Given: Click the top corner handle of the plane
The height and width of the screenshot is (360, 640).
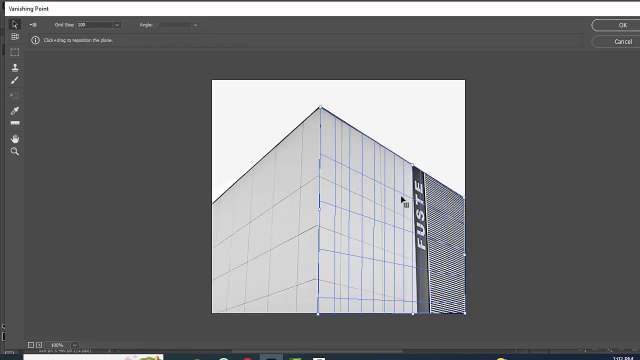Looking at the screenshot, I should pyautogui.click(x=320, y=107).
